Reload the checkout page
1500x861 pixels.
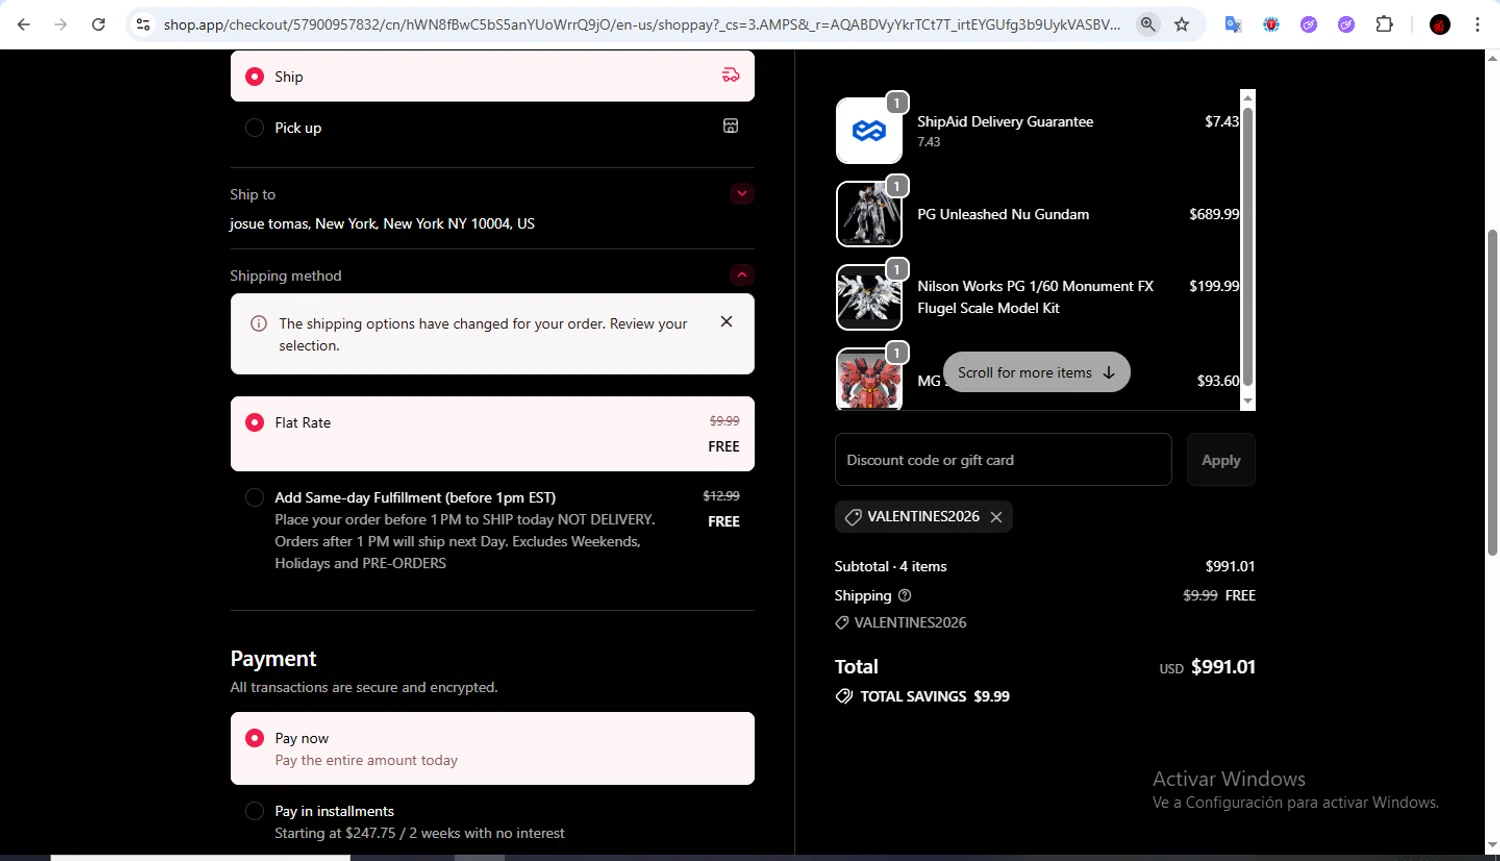point(98,24)
